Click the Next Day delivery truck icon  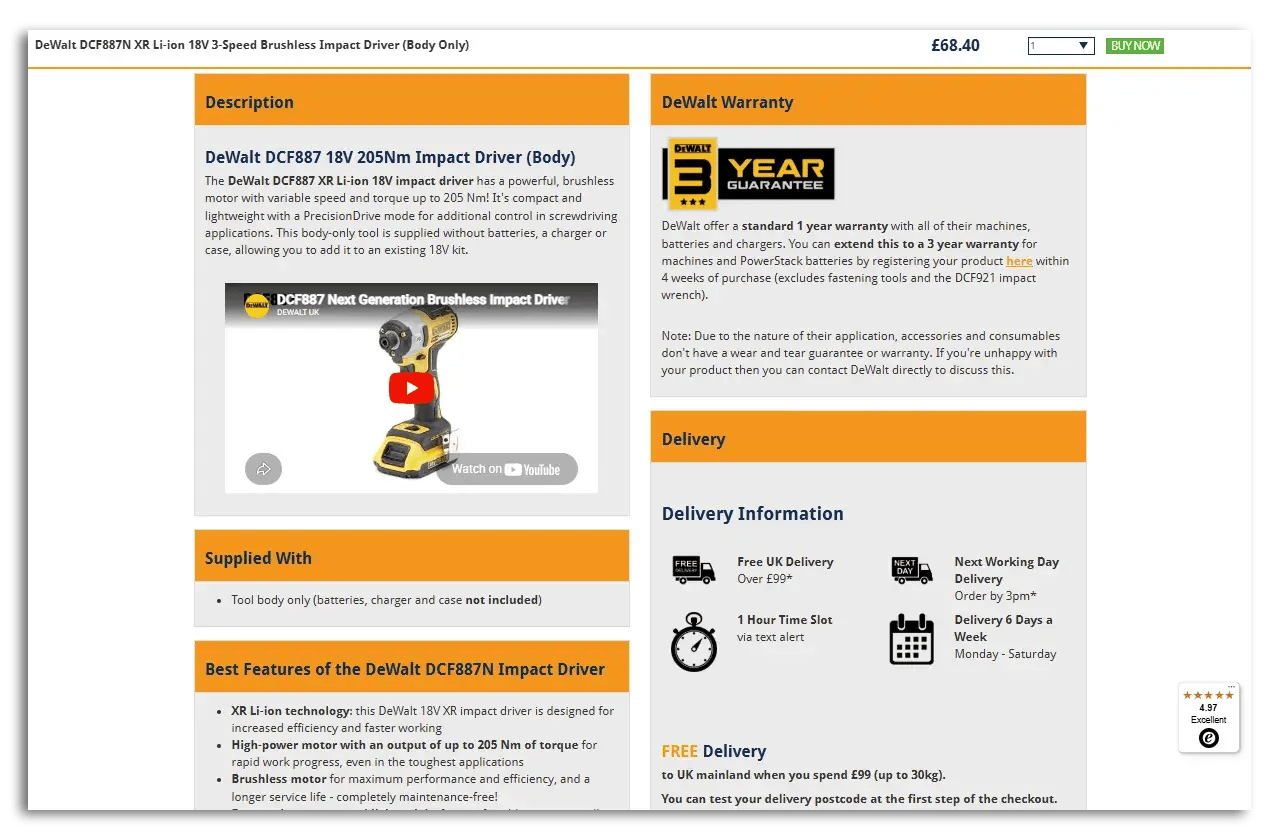[911, 570]
